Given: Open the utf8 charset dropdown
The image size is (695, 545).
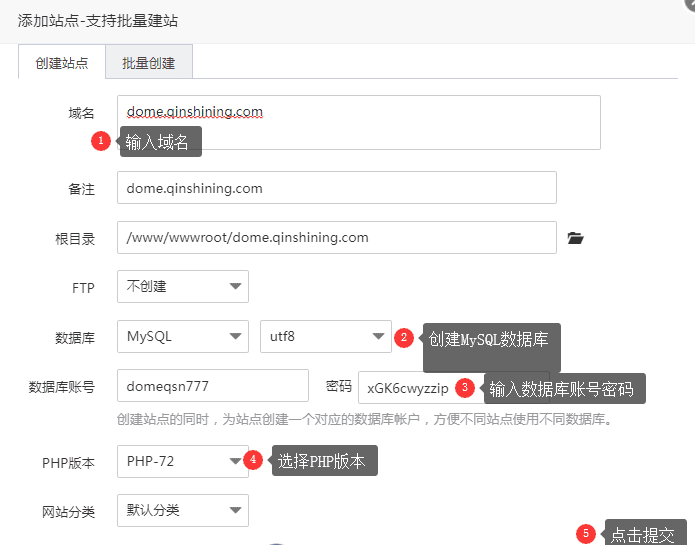Looking at the screenshot, I should [326, 336].
